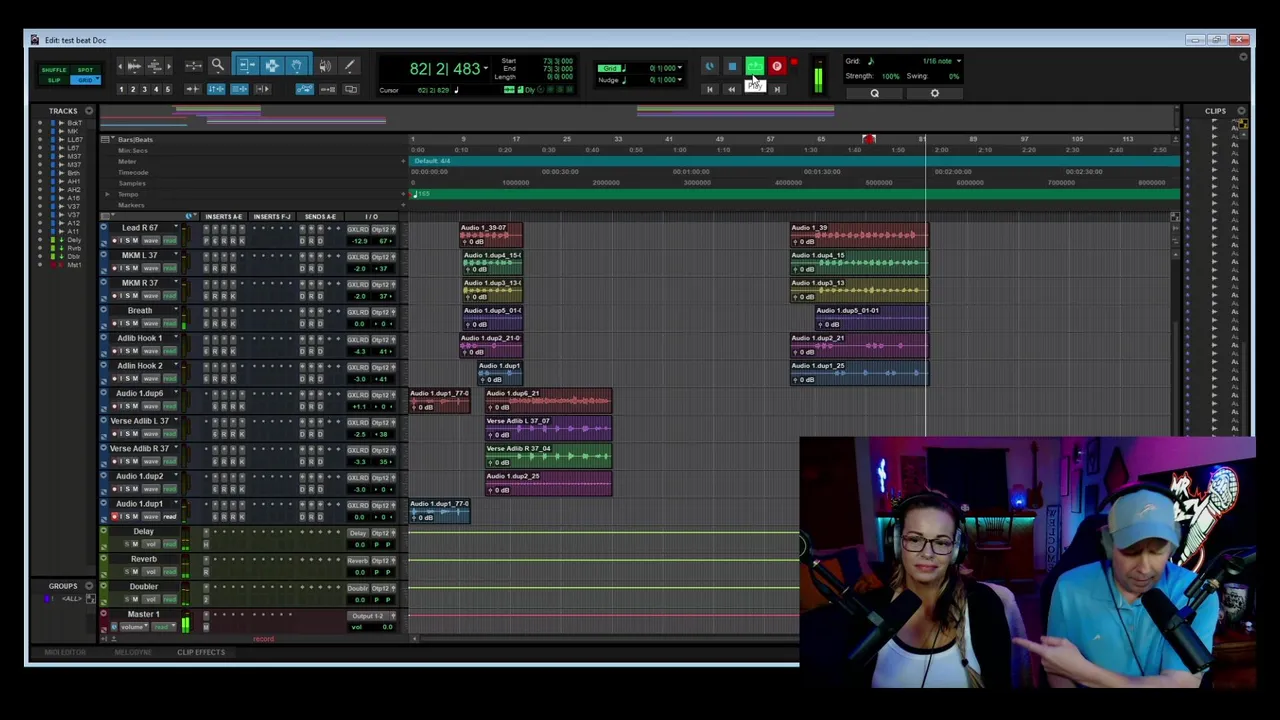Viewport: 1280px width, 720px height.
Task: Mute the Adlib Hook 1 track
Action: [x=135, y=351]
